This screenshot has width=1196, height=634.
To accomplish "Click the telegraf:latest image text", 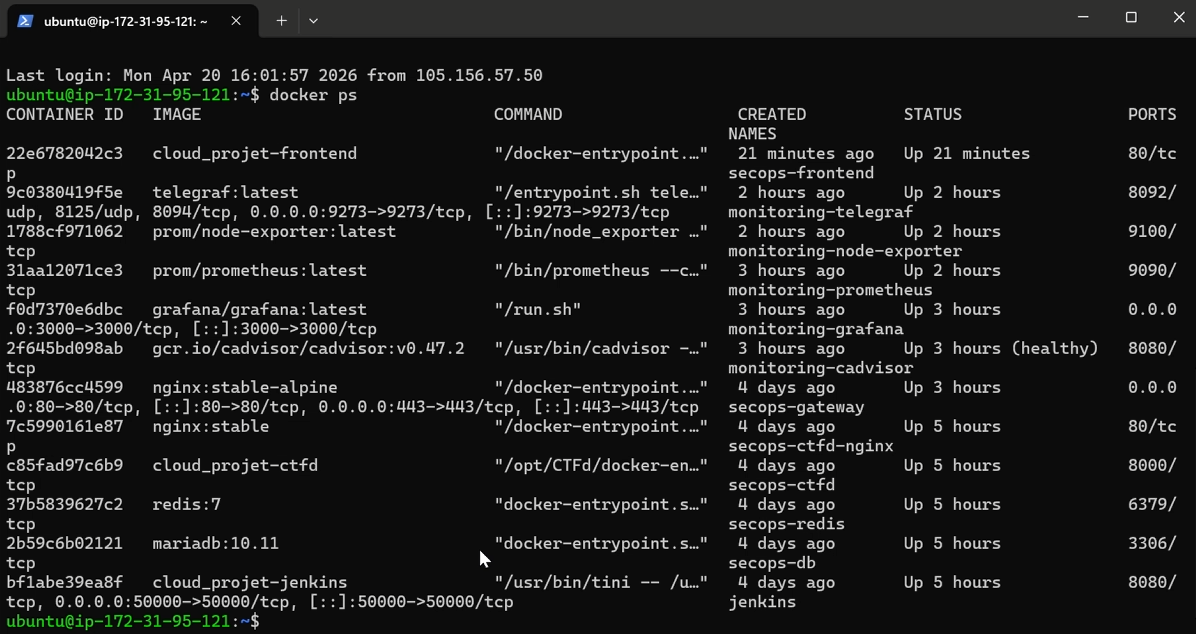I will 225,192.
